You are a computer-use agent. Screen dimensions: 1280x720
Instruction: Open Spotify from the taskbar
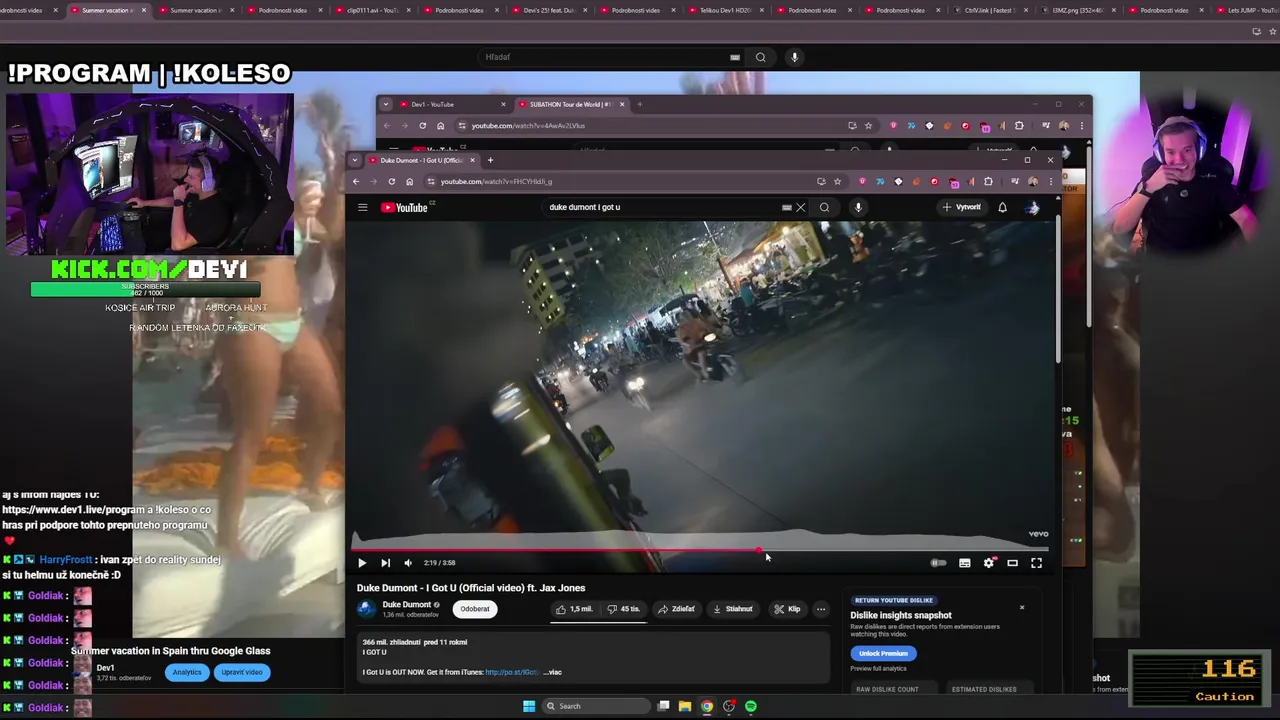coord(751,706)
